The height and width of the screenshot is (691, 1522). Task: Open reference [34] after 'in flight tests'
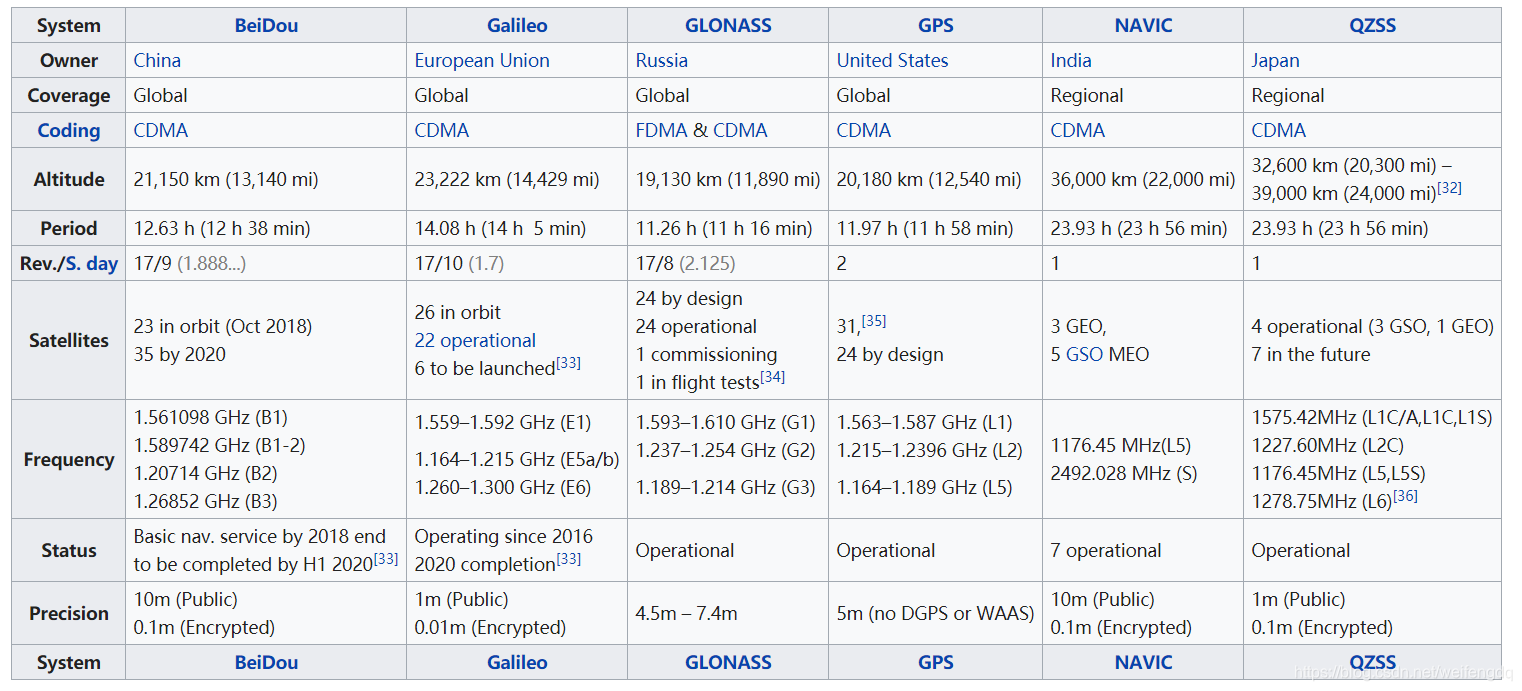(x=772, y=376)
